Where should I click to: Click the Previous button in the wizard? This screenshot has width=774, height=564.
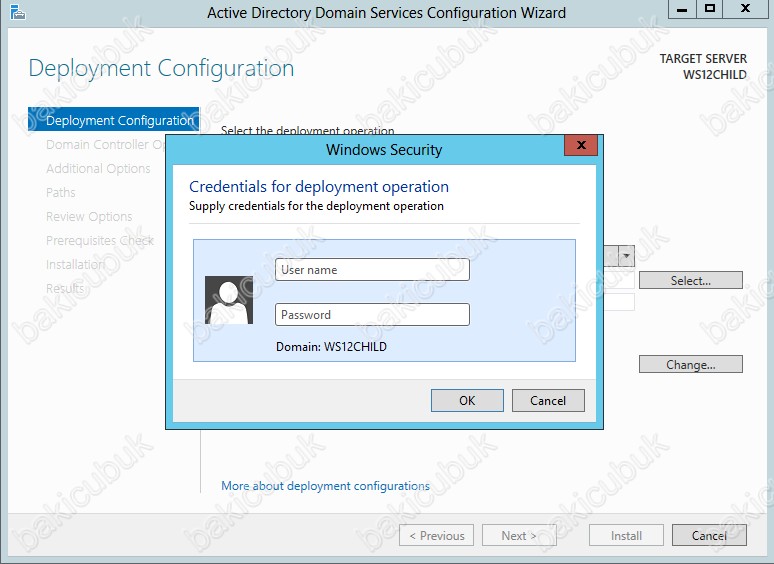pos(436,535)
